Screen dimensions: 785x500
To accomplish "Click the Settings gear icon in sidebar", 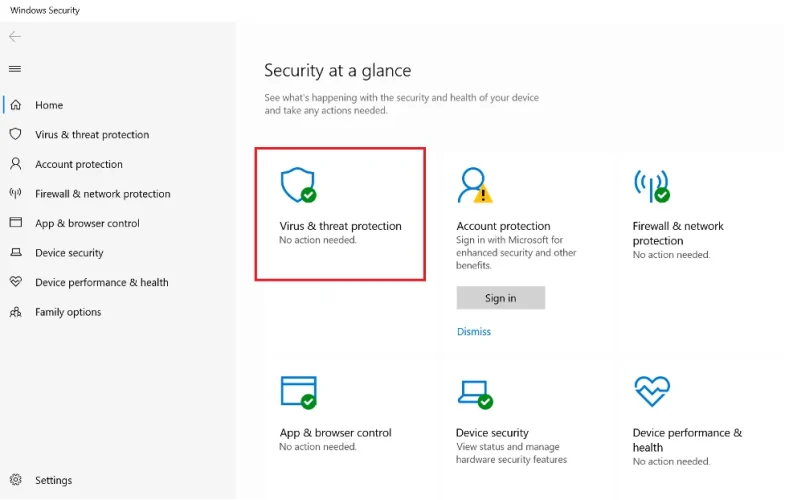I will (15, 480).
